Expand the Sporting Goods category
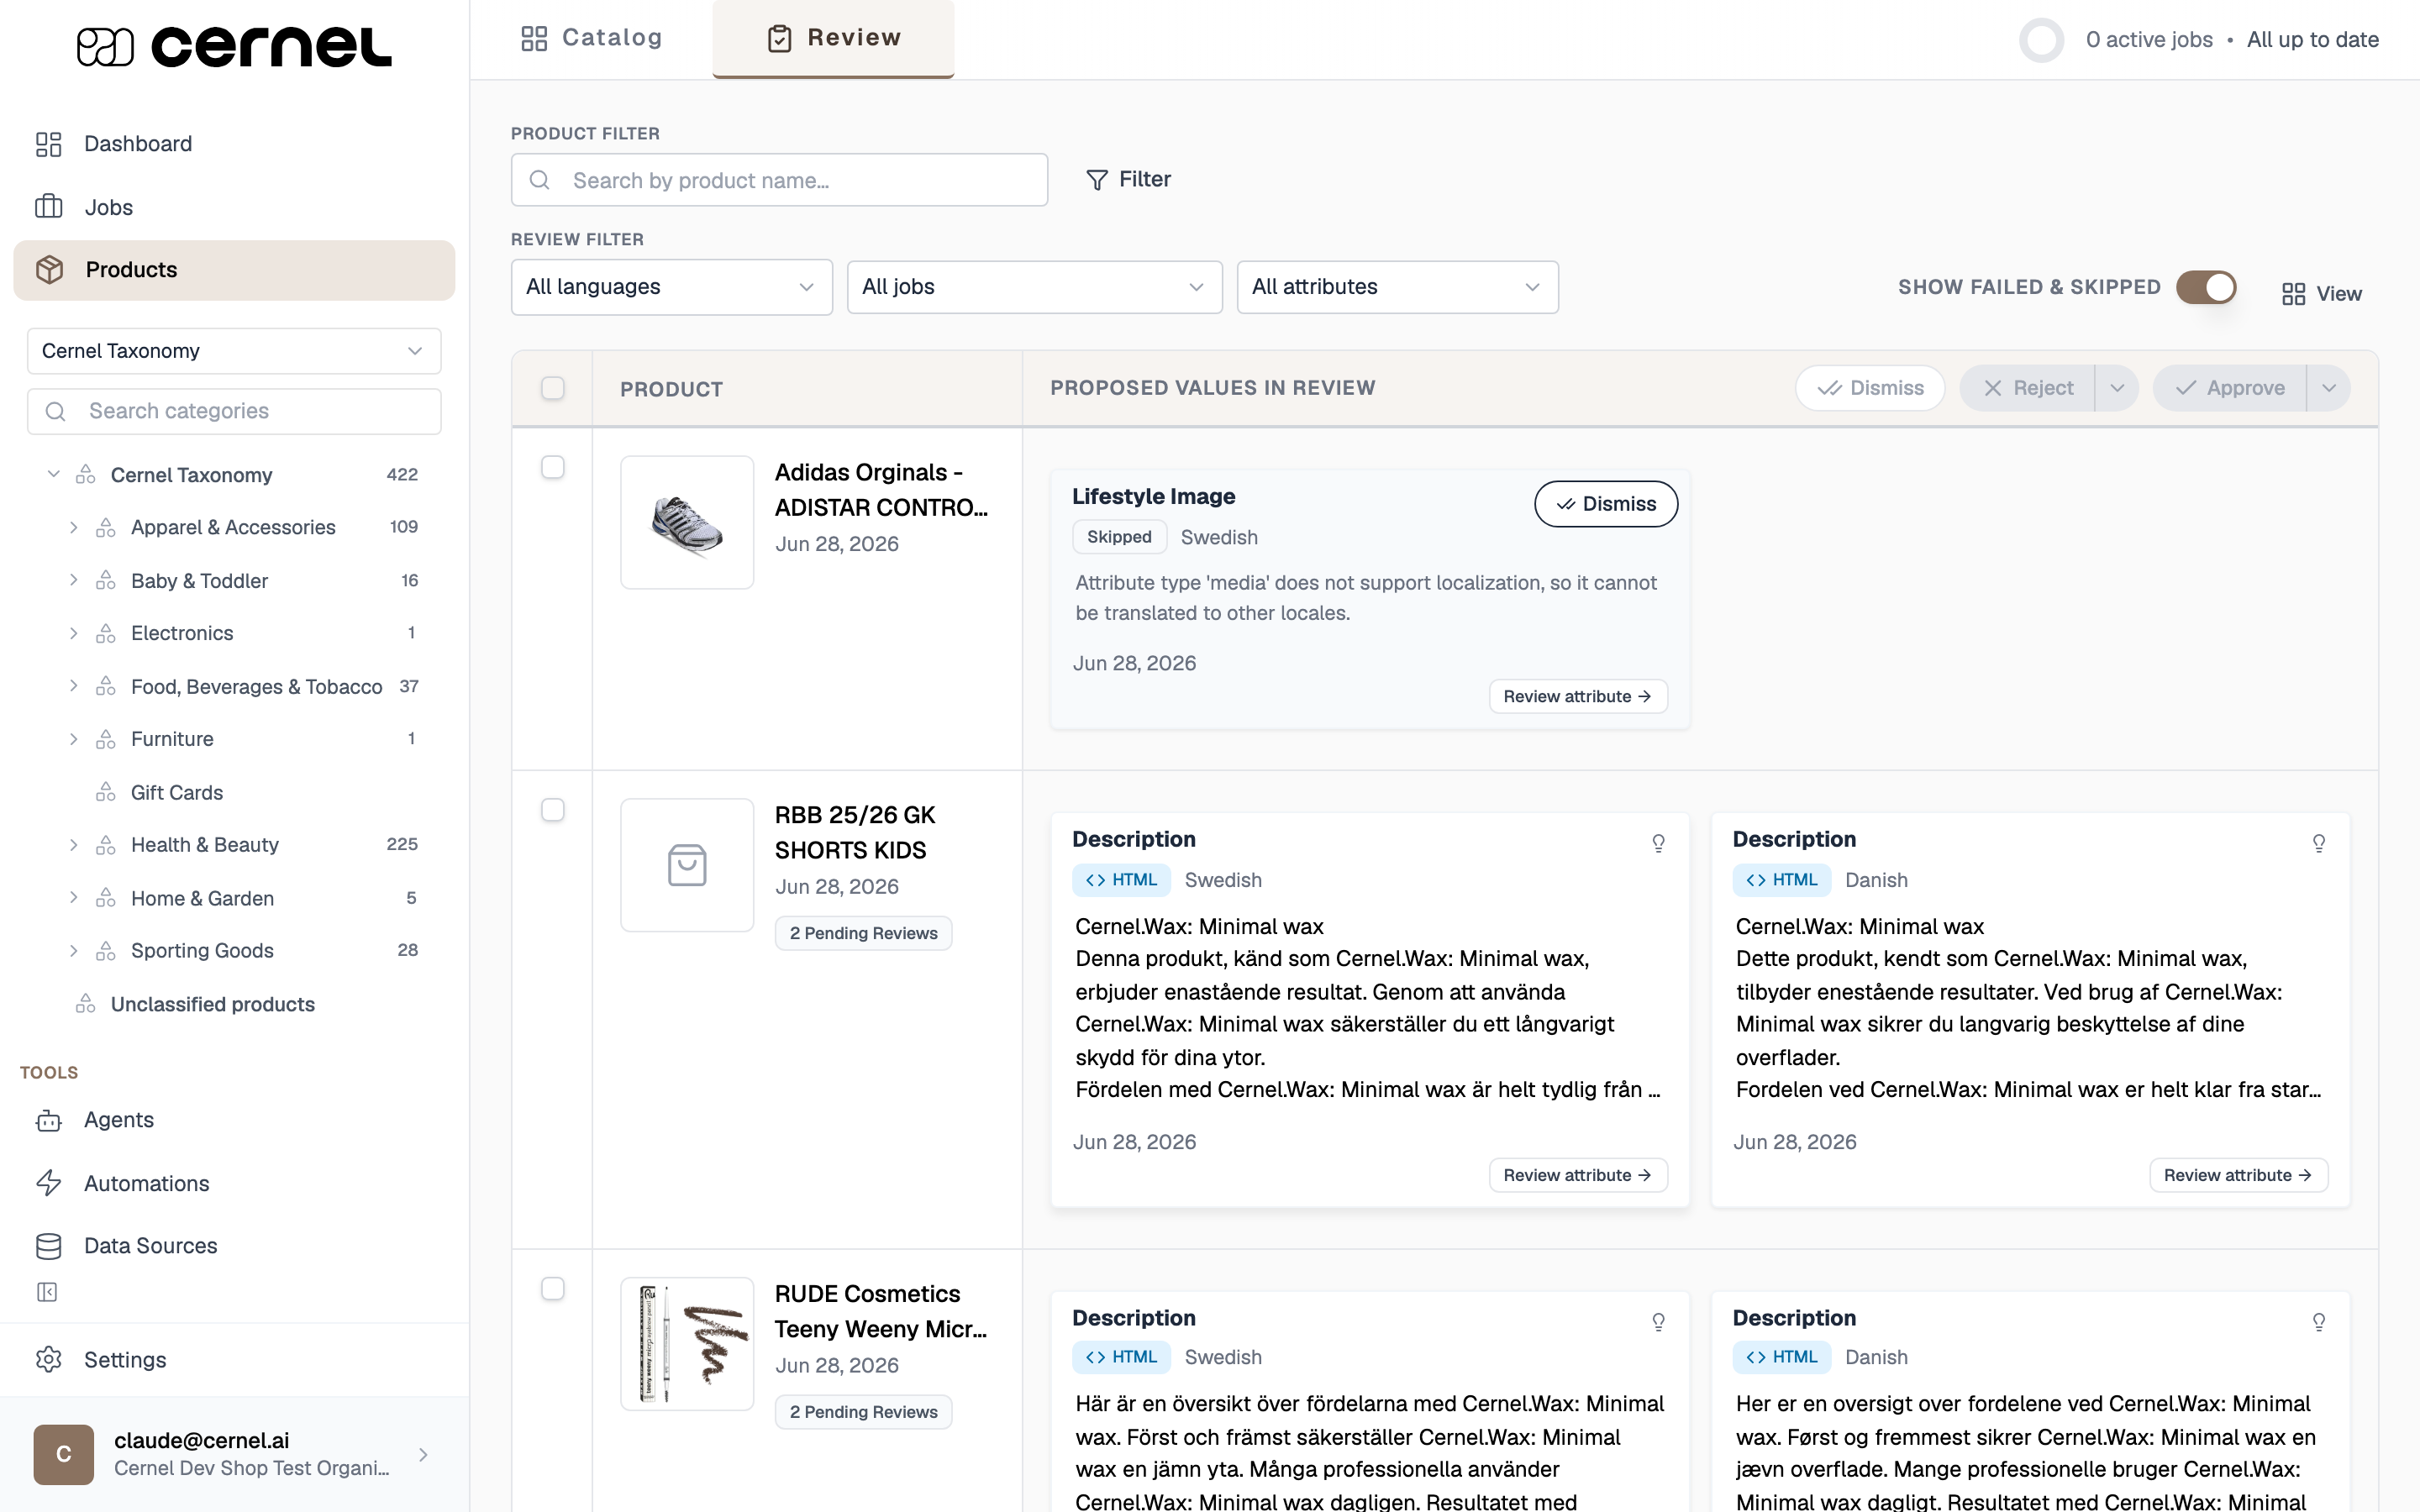Image resolution: width=2420 pixels, height=1512 pixels. [x=73, y=951]
